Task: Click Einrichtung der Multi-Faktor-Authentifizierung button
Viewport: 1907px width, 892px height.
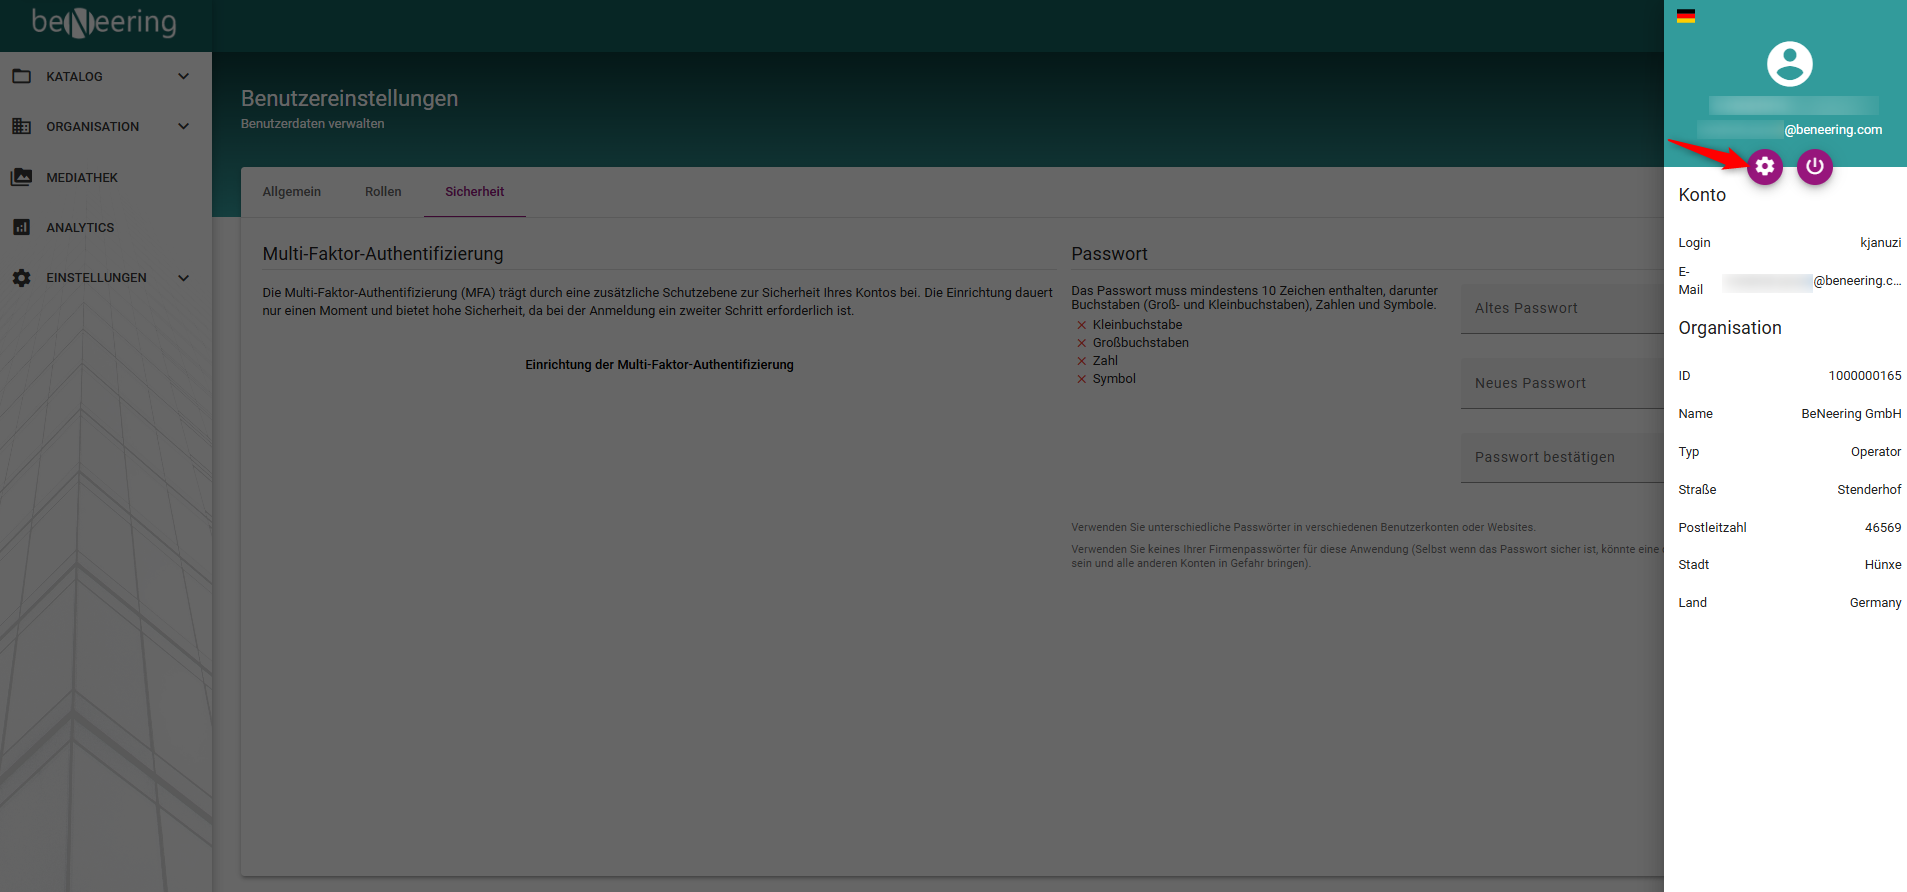Action: coord(659,365)
